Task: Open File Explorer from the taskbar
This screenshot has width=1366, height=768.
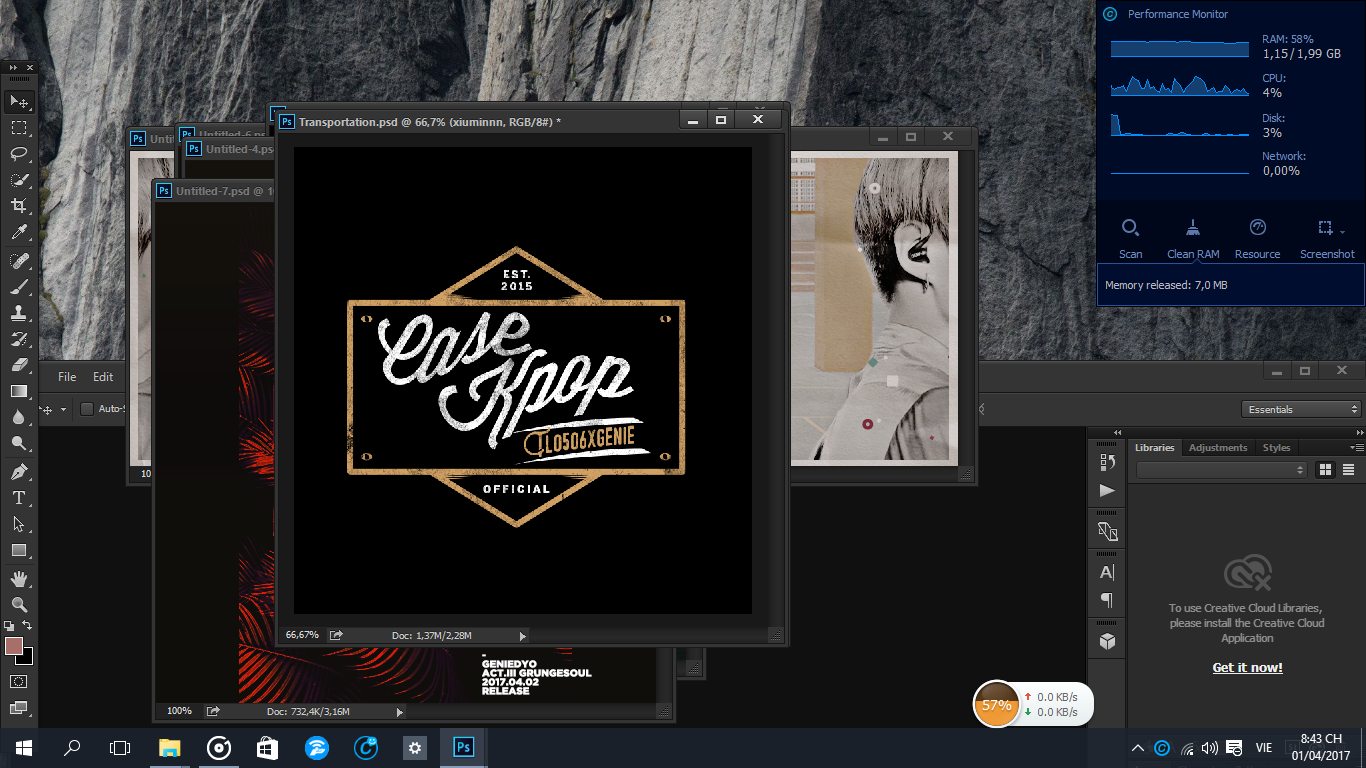Action: pos(170,747)
